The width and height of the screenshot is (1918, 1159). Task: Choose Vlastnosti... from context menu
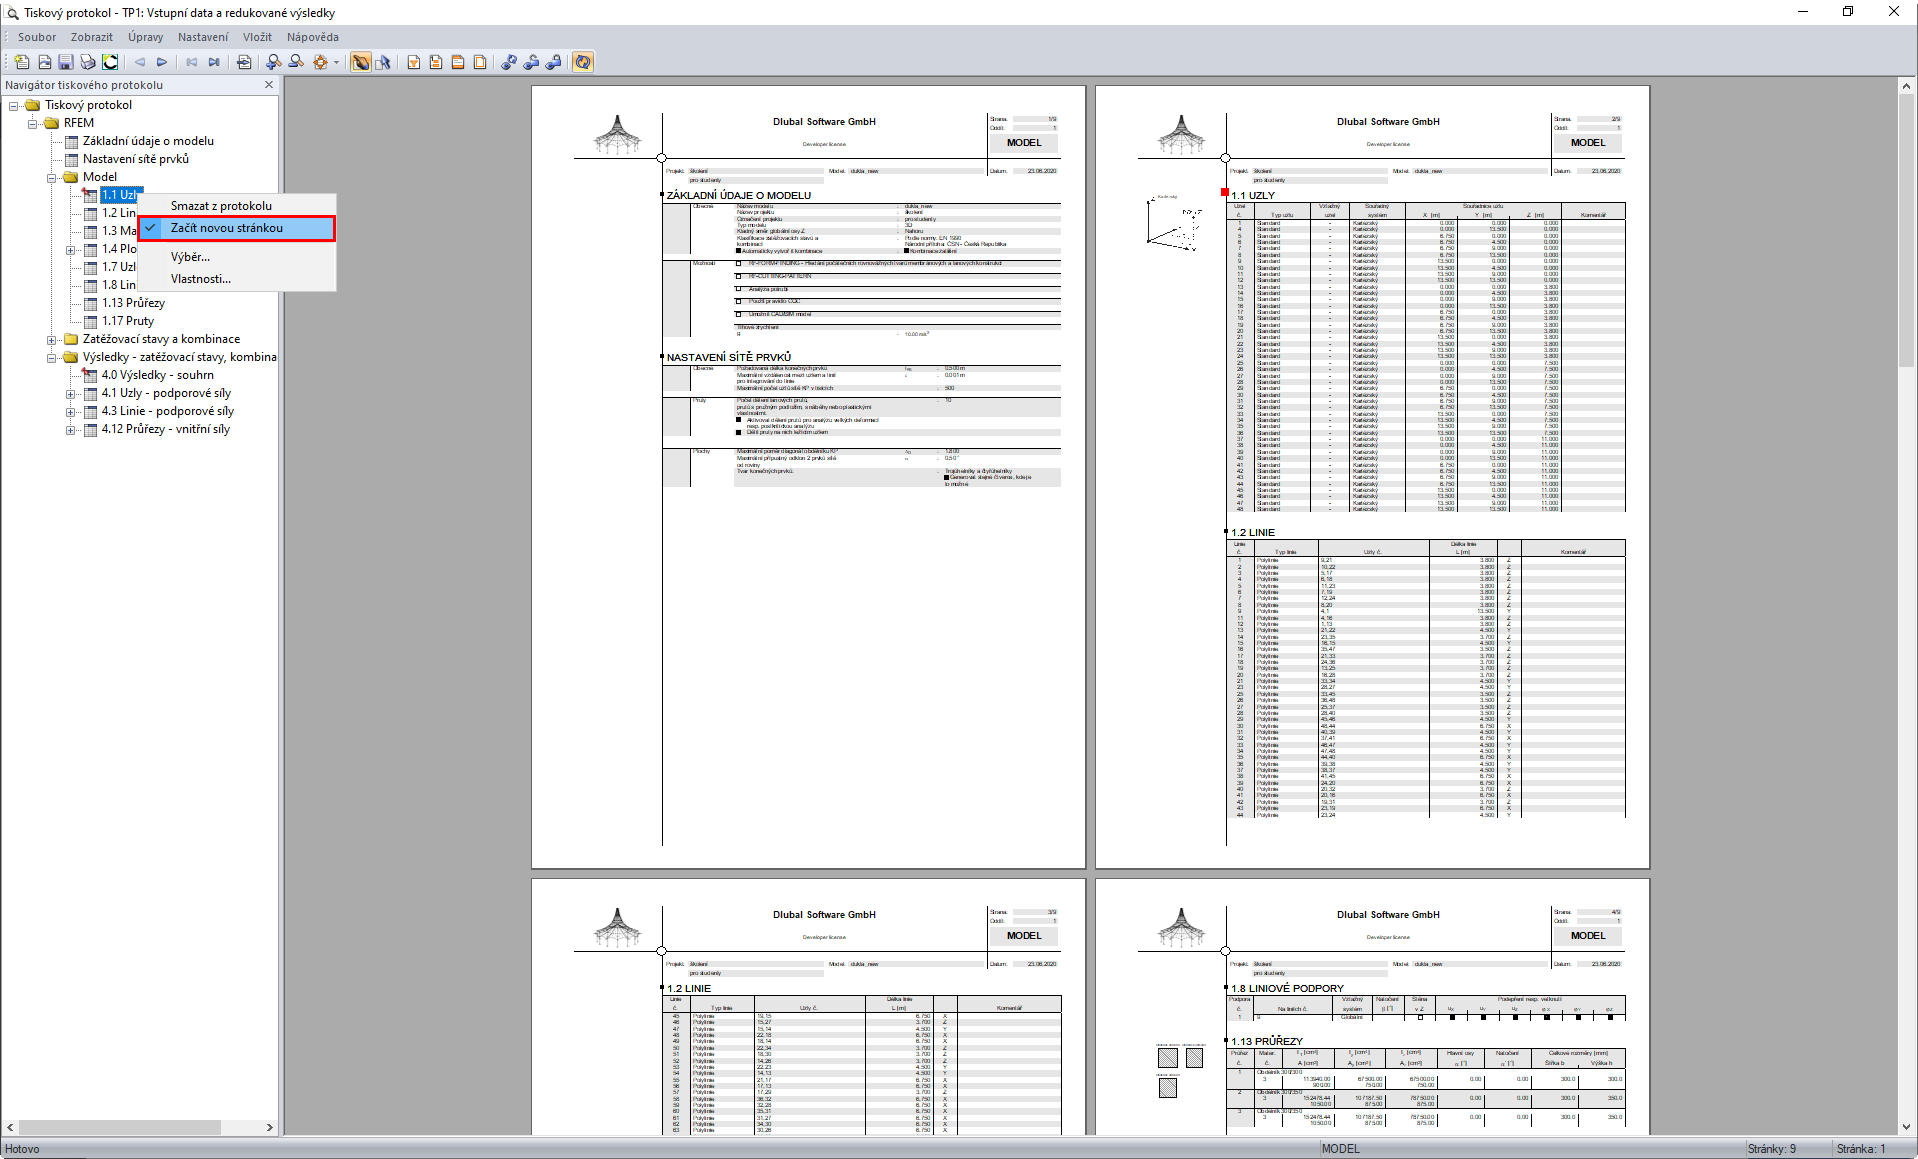coord(236,279)
